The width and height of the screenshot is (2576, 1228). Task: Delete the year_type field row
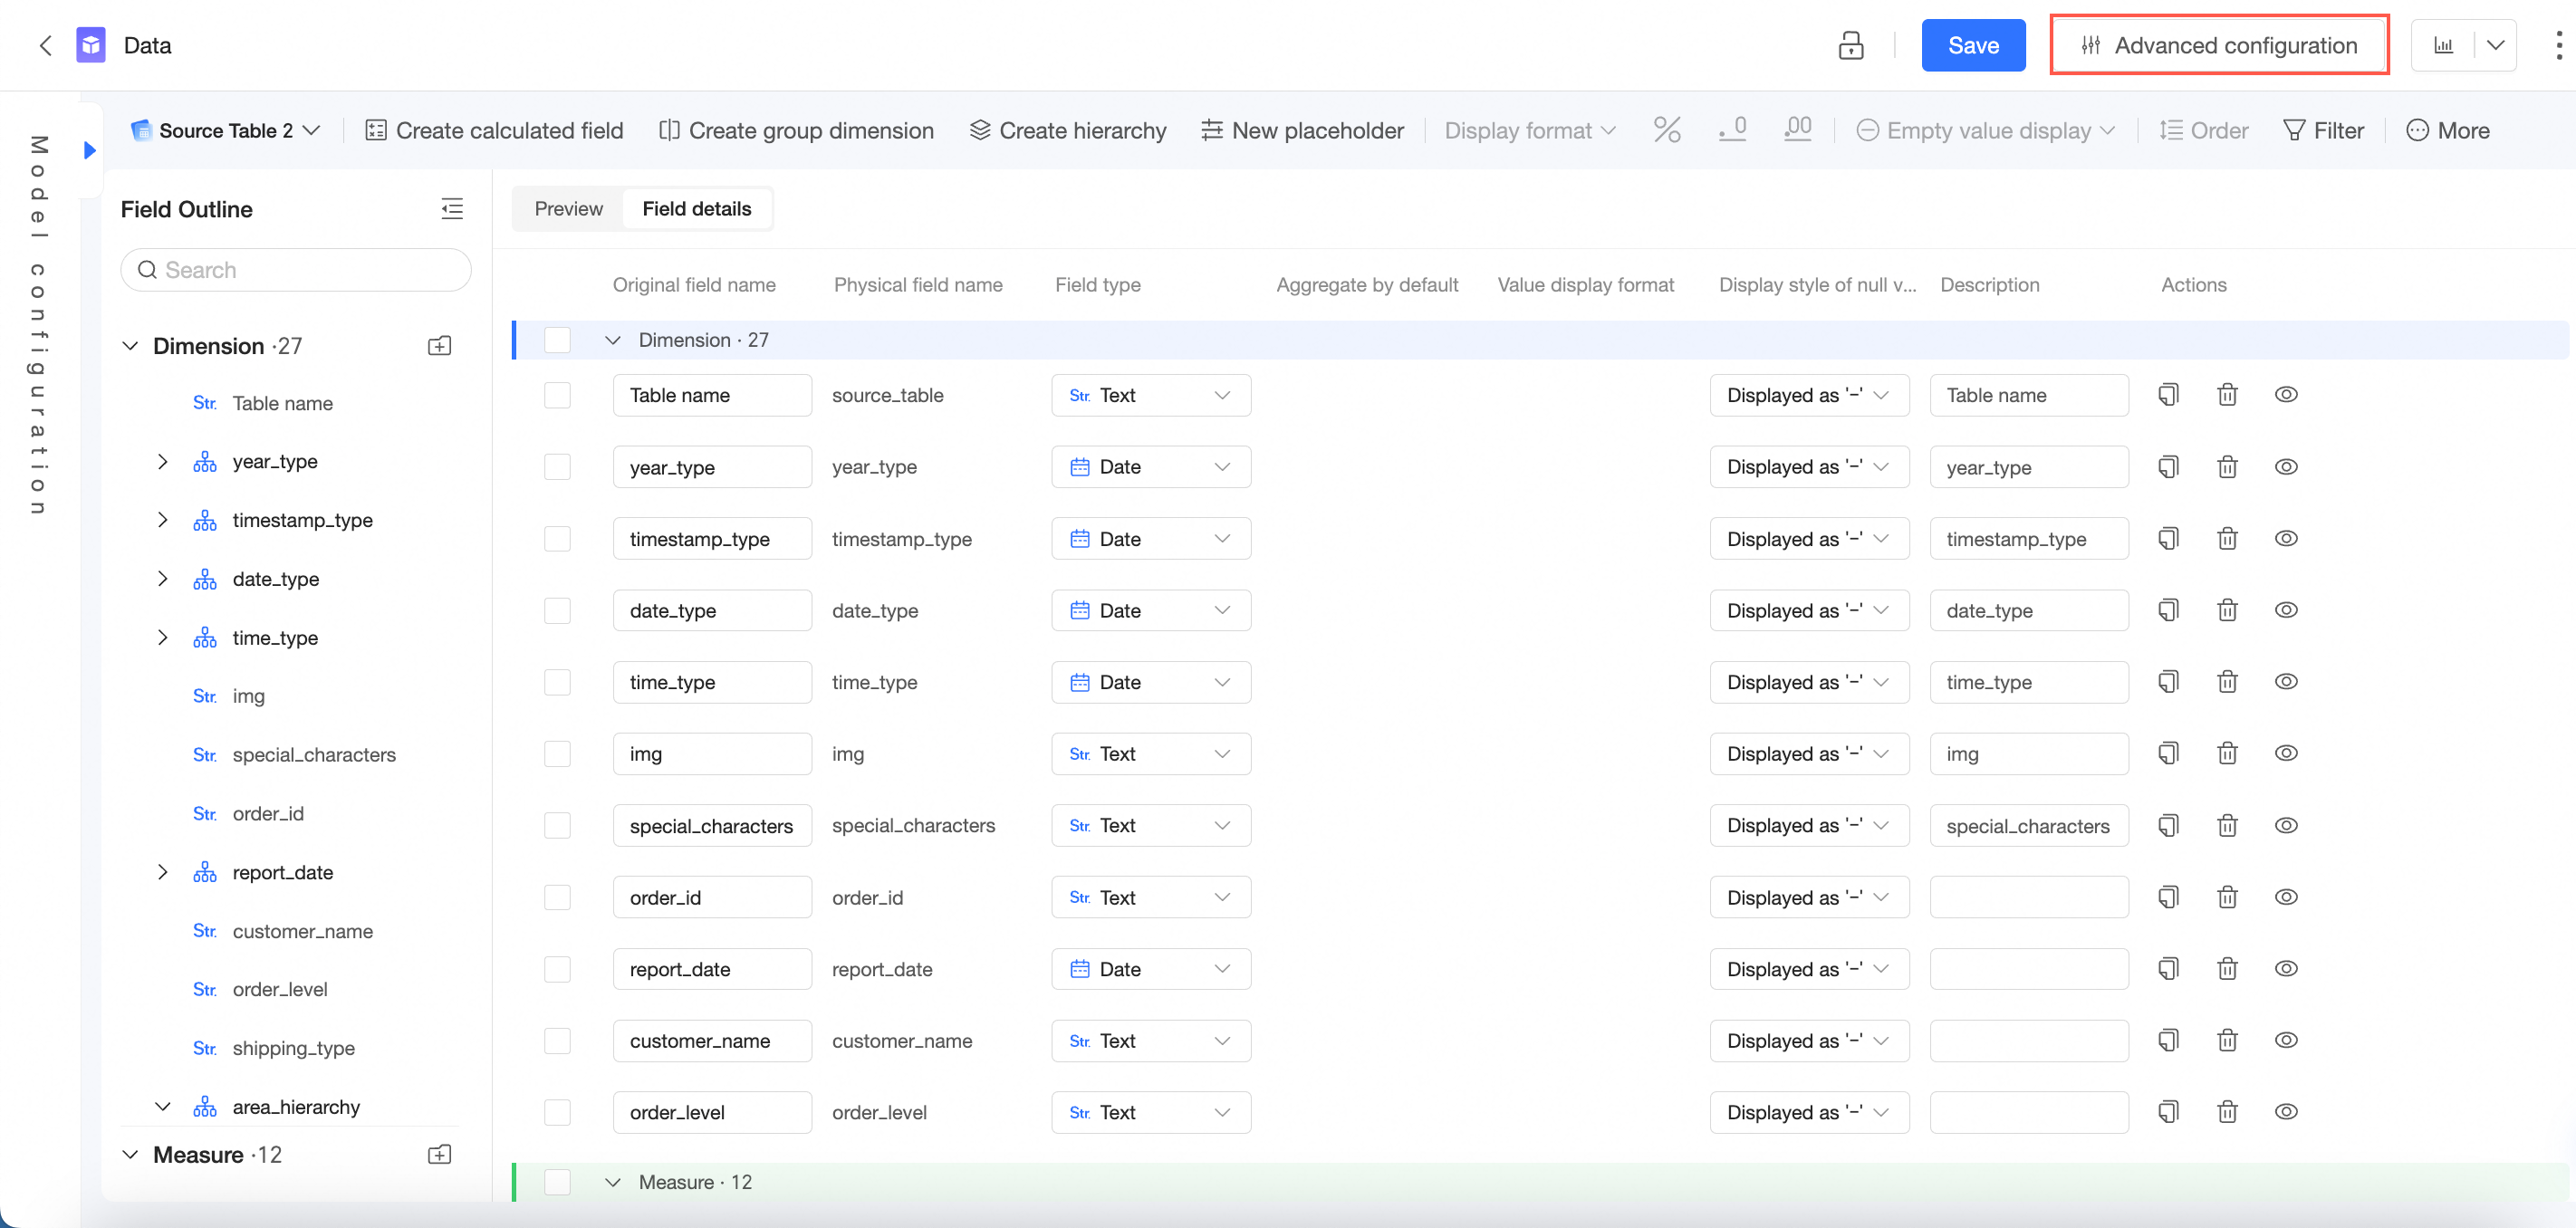(x=2227, y=467)
